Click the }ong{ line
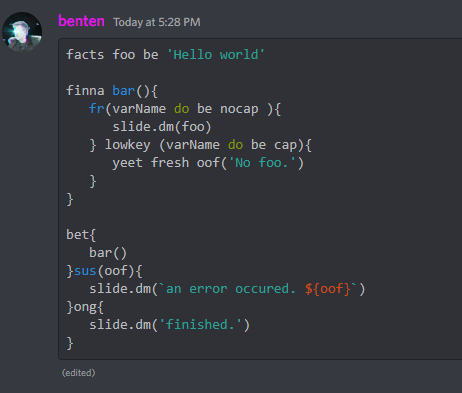This screenshot has height=393, width=462. 85,307
